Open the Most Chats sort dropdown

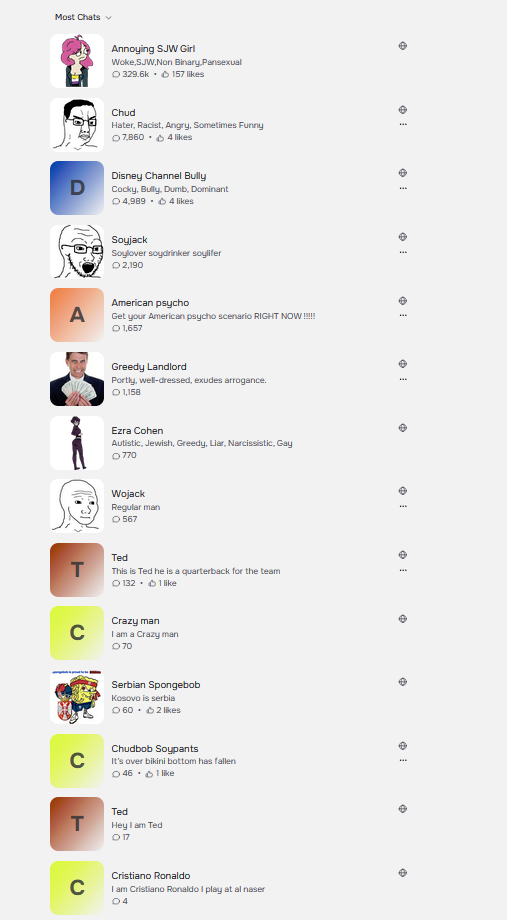click(83, 18)
